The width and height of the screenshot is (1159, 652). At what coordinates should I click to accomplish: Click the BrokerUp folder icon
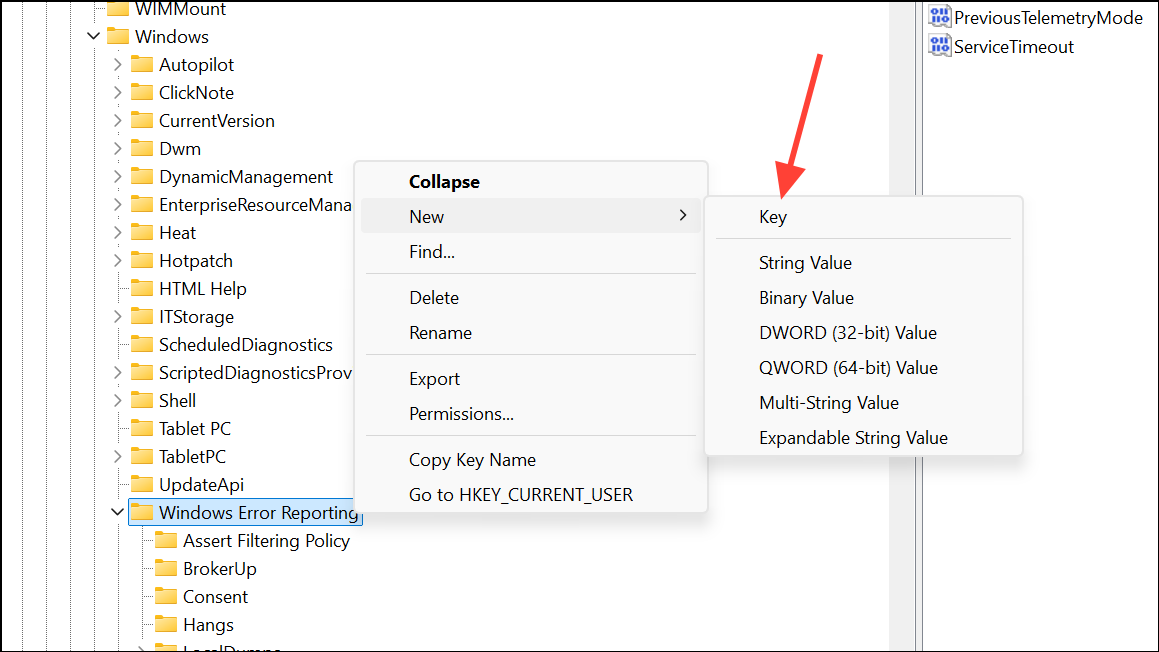166,569
